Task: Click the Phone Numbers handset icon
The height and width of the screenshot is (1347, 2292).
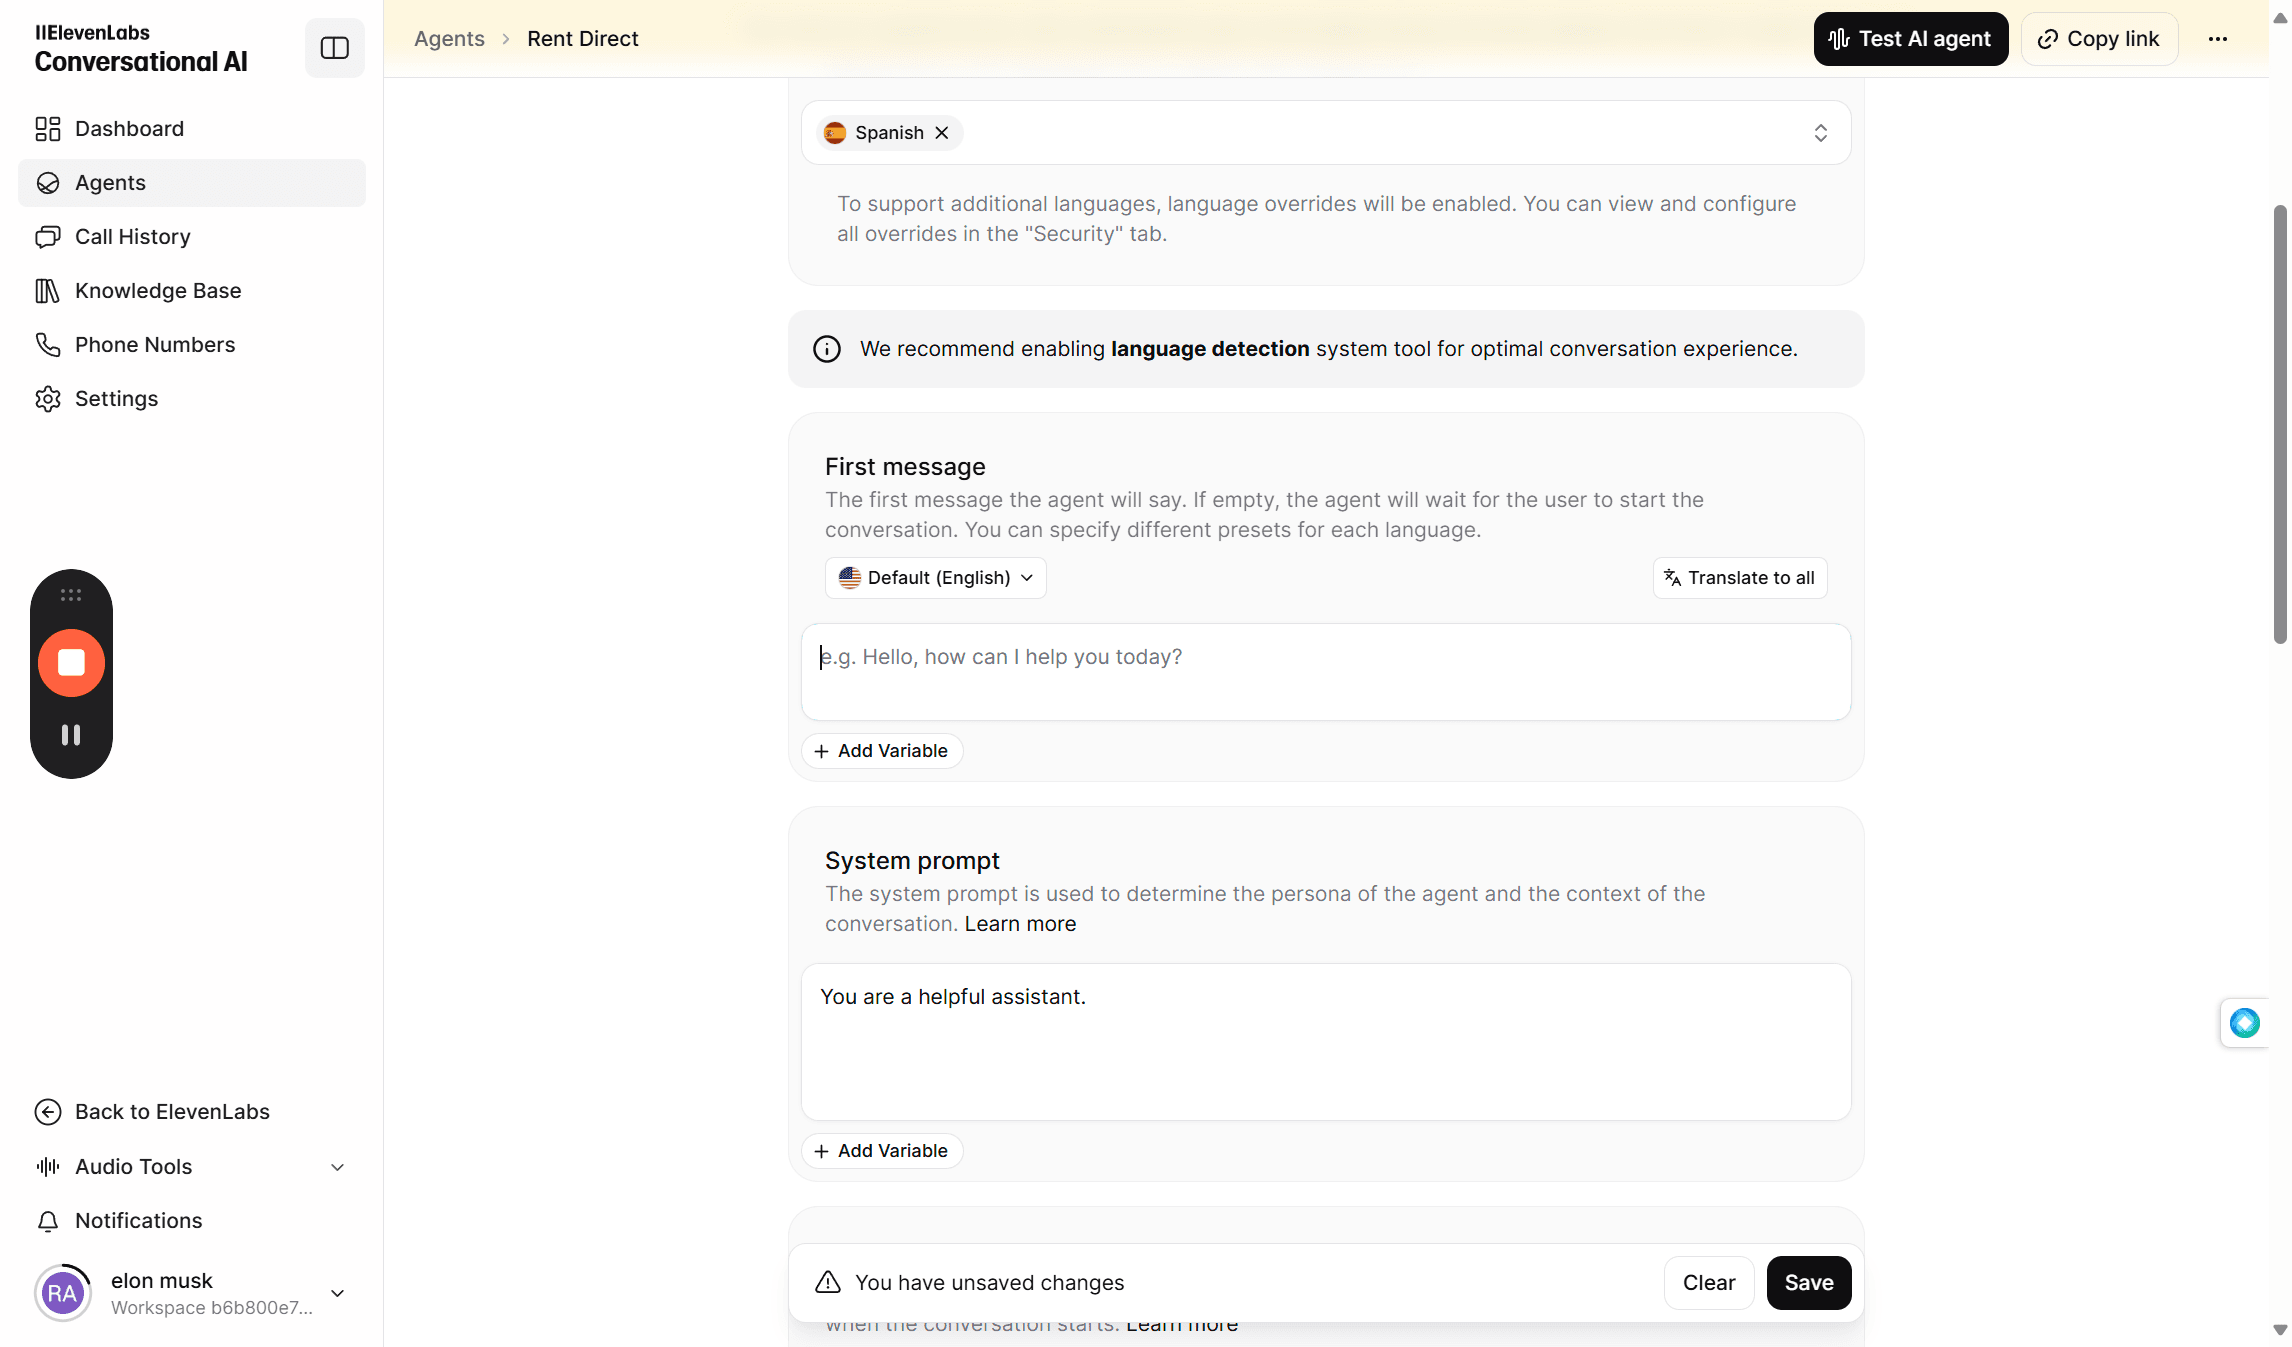Action: (48, 345)
